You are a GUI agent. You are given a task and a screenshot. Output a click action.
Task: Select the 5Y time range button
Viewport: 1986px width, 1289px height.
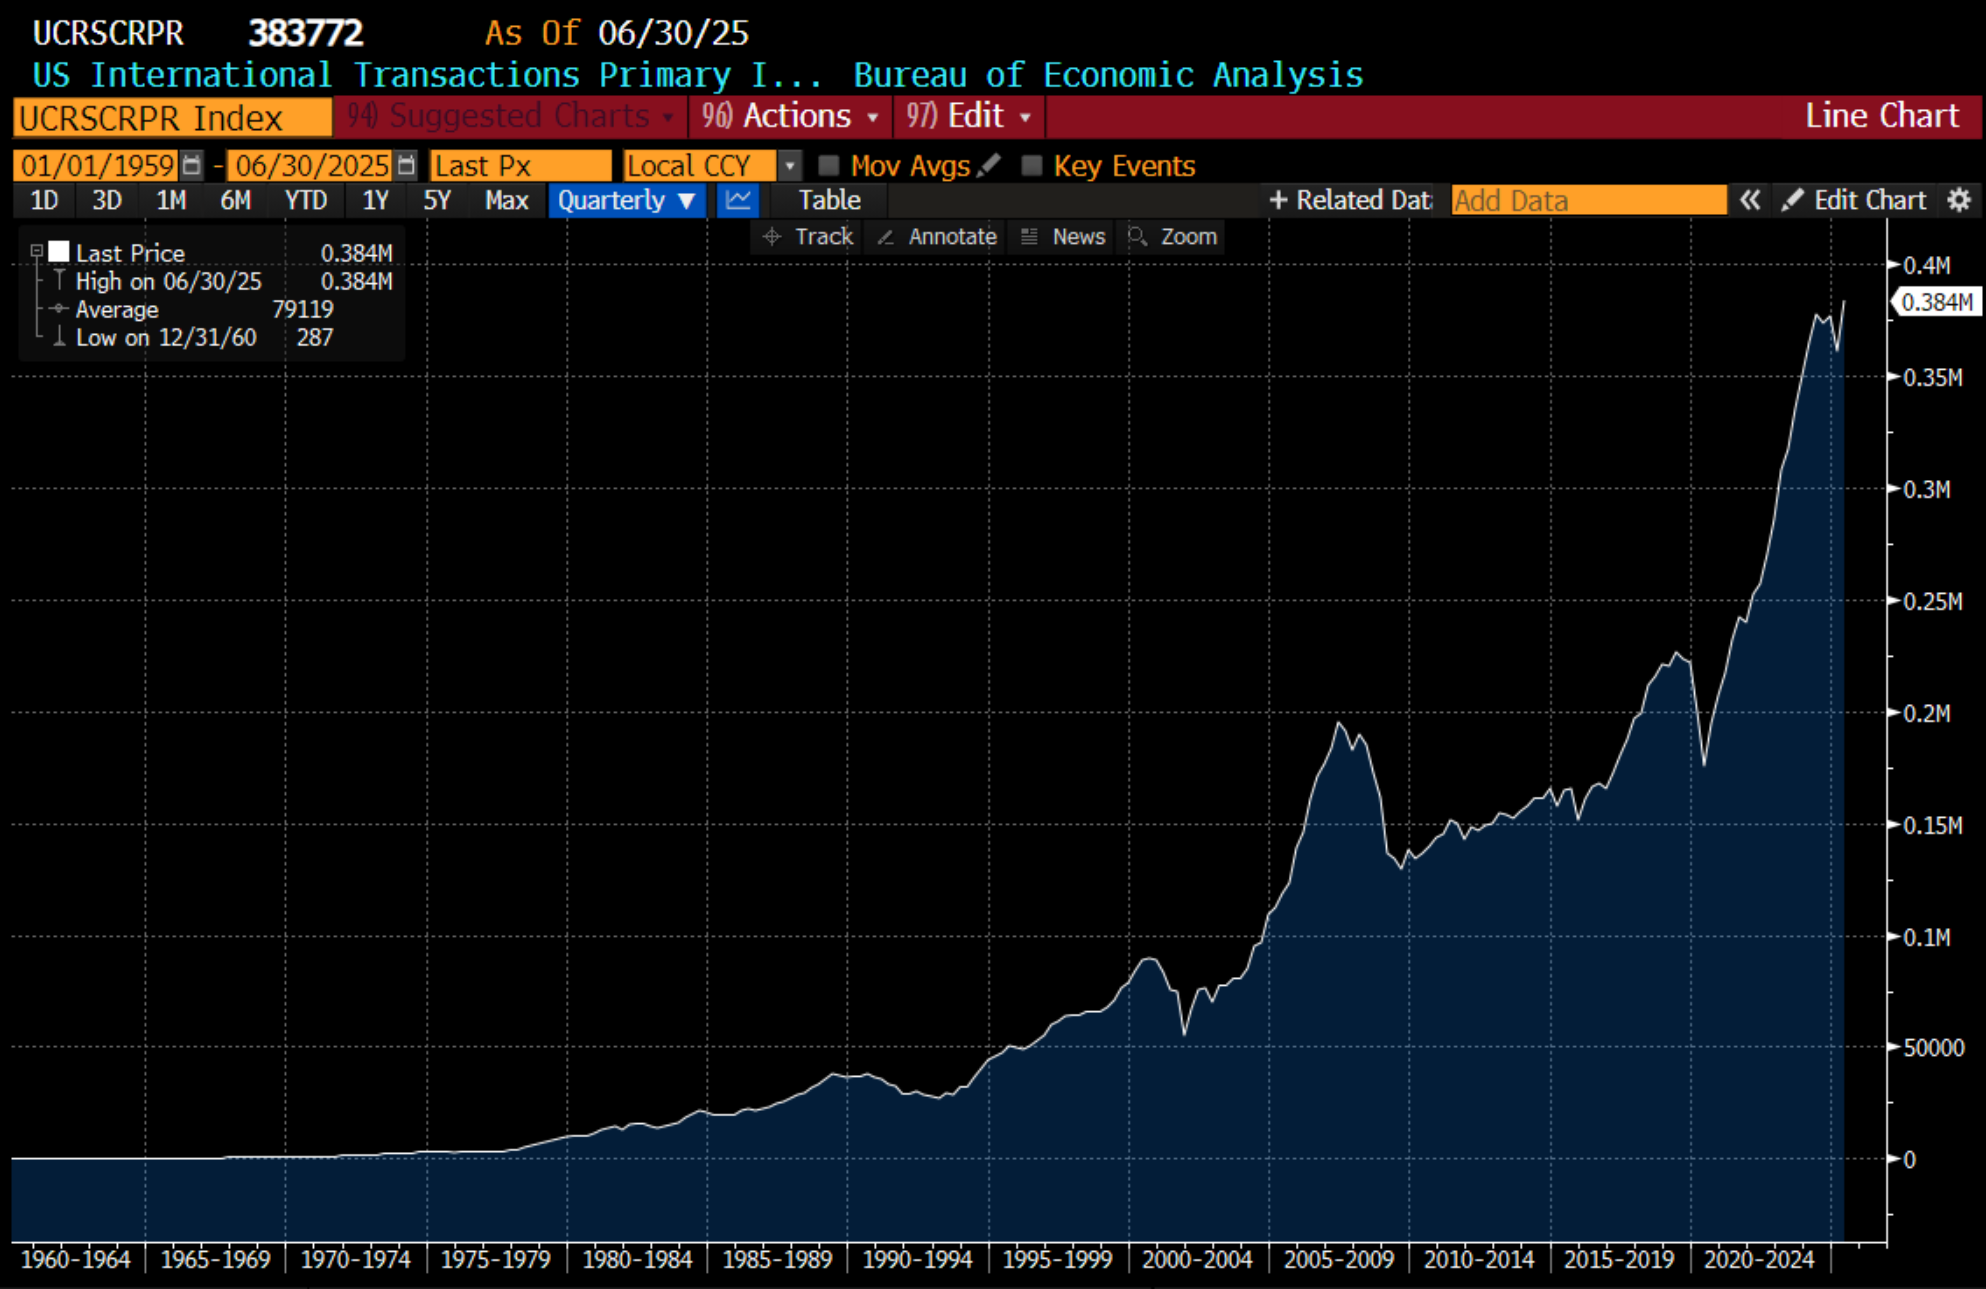click(x=436, y=200)
